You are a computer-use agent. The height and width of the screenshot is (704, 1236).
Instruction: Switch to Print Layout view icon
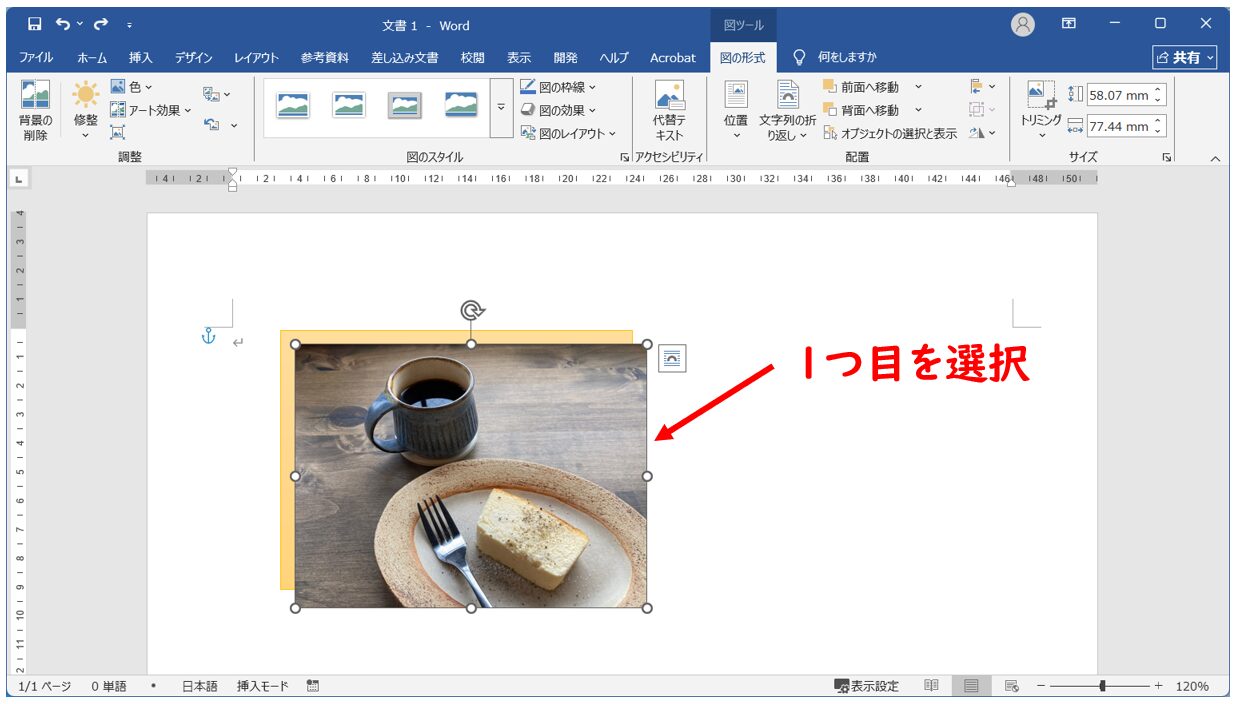pos(970,686)
